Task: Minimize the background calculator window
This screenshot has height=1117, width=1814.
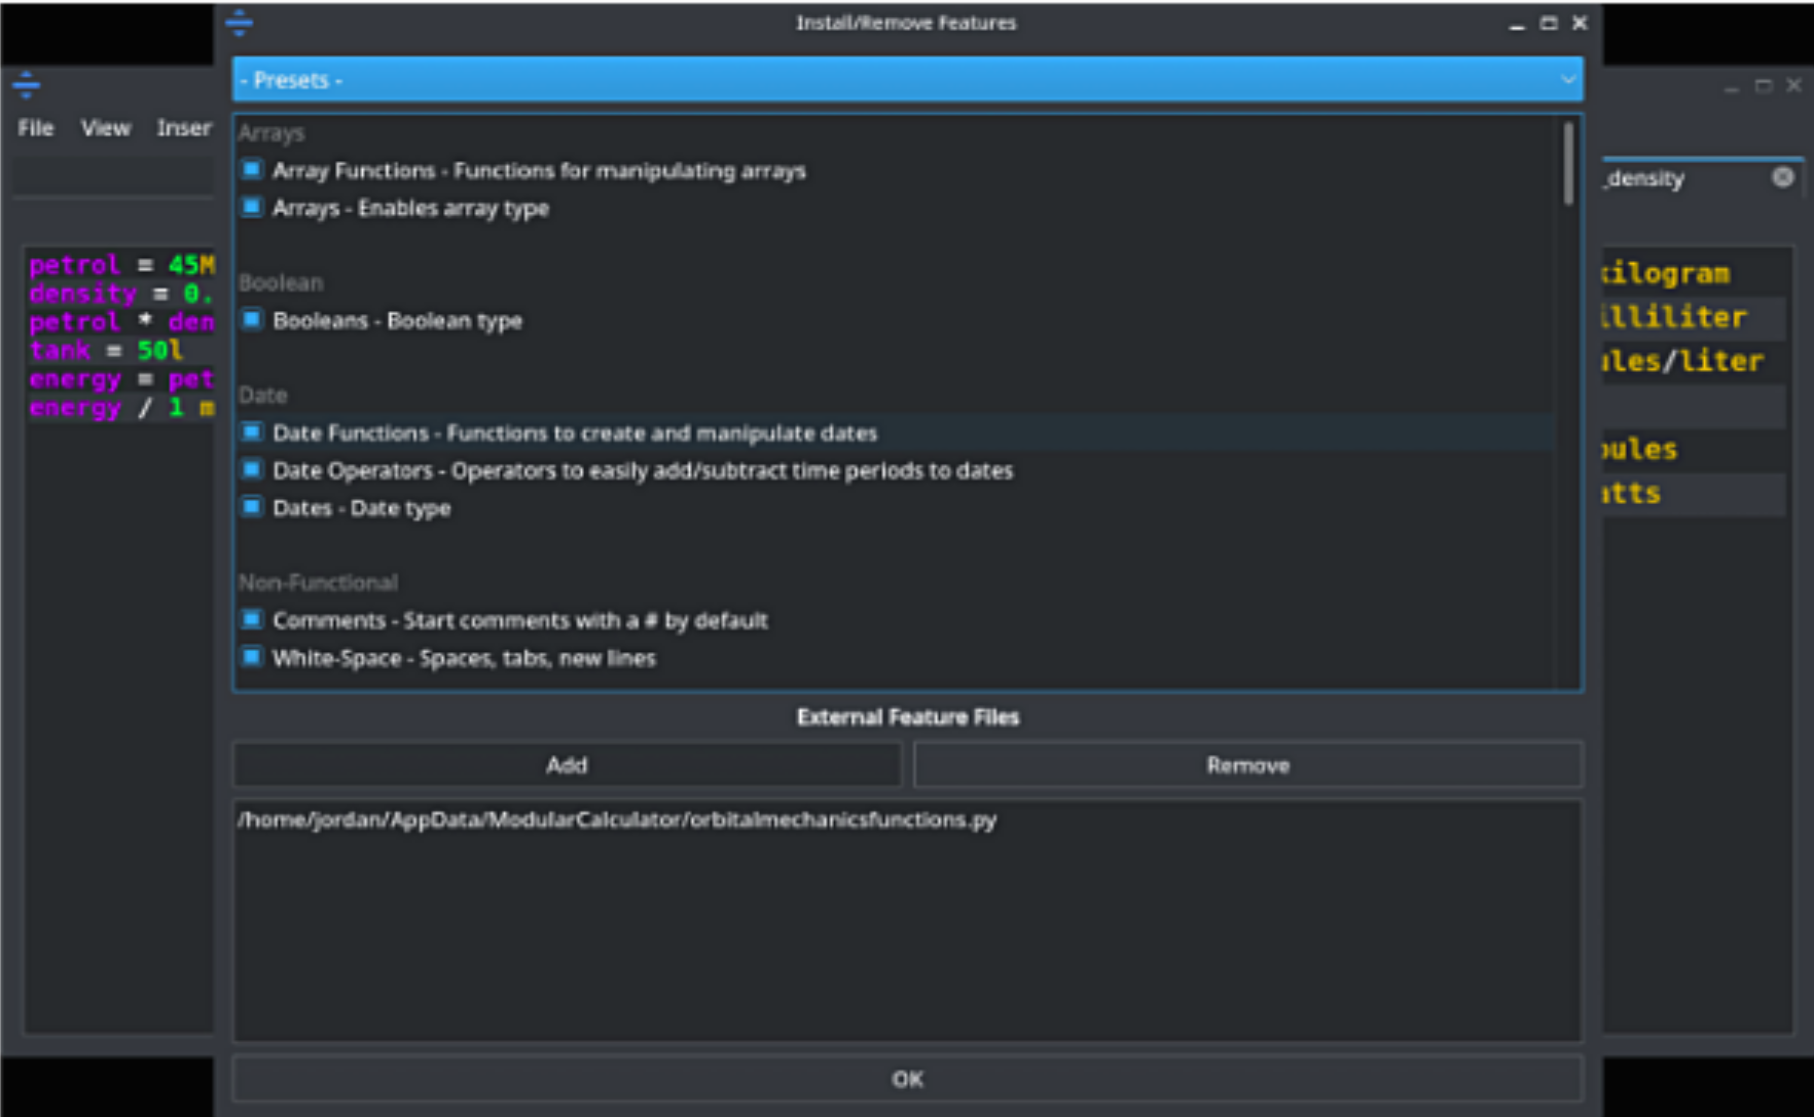Action: click(x=1731, y=87)
